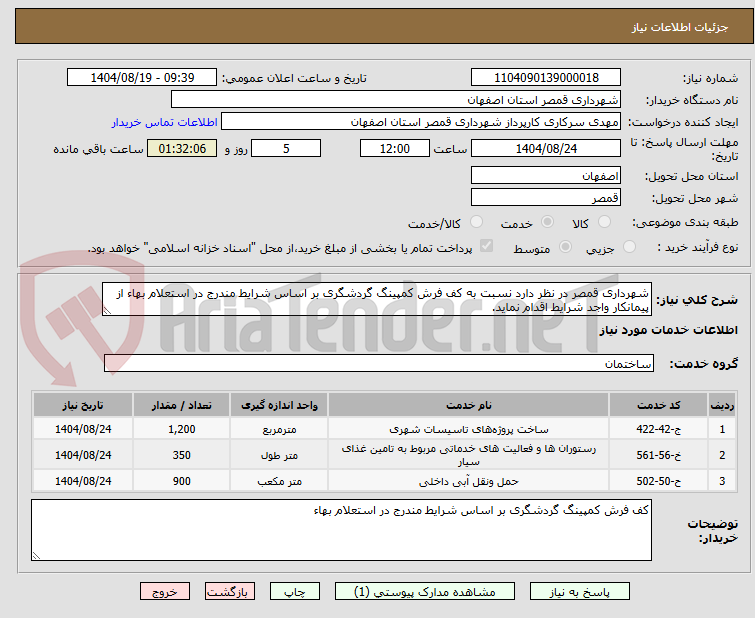The image size is (755, 618).
Task: Click need date in row 1
Action: [x=83, y=429]
